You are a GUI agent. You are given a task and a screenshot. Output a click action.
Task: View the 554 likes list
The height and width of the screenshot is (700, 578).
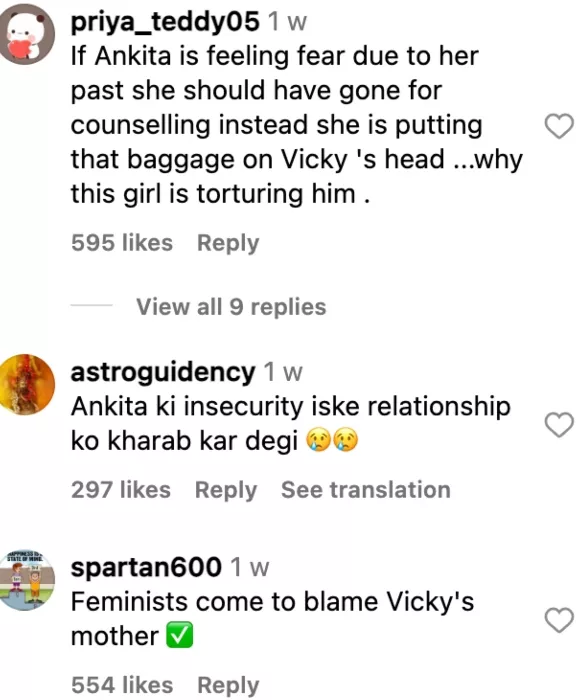122,685
